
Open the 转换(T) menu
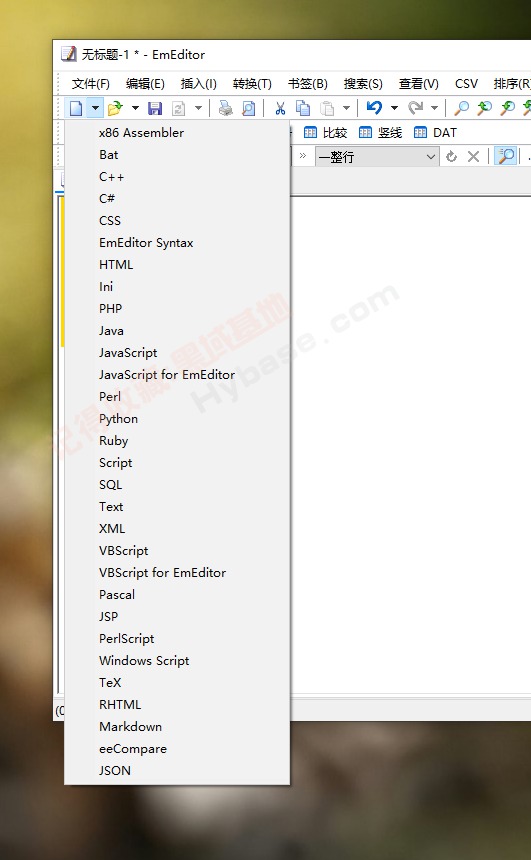(252, 84)
